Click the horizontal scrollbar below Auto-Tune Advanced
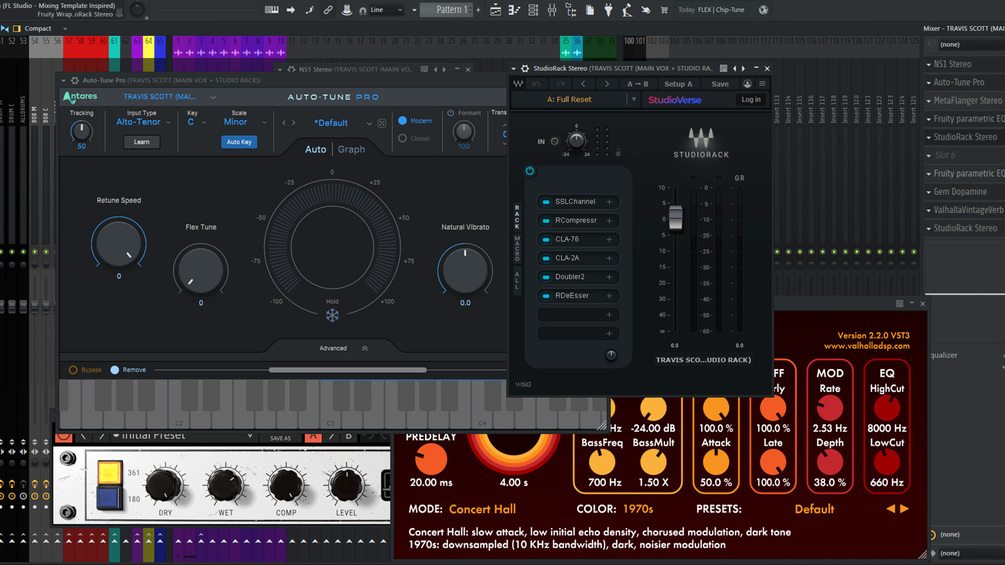 (x=347, y=370)
